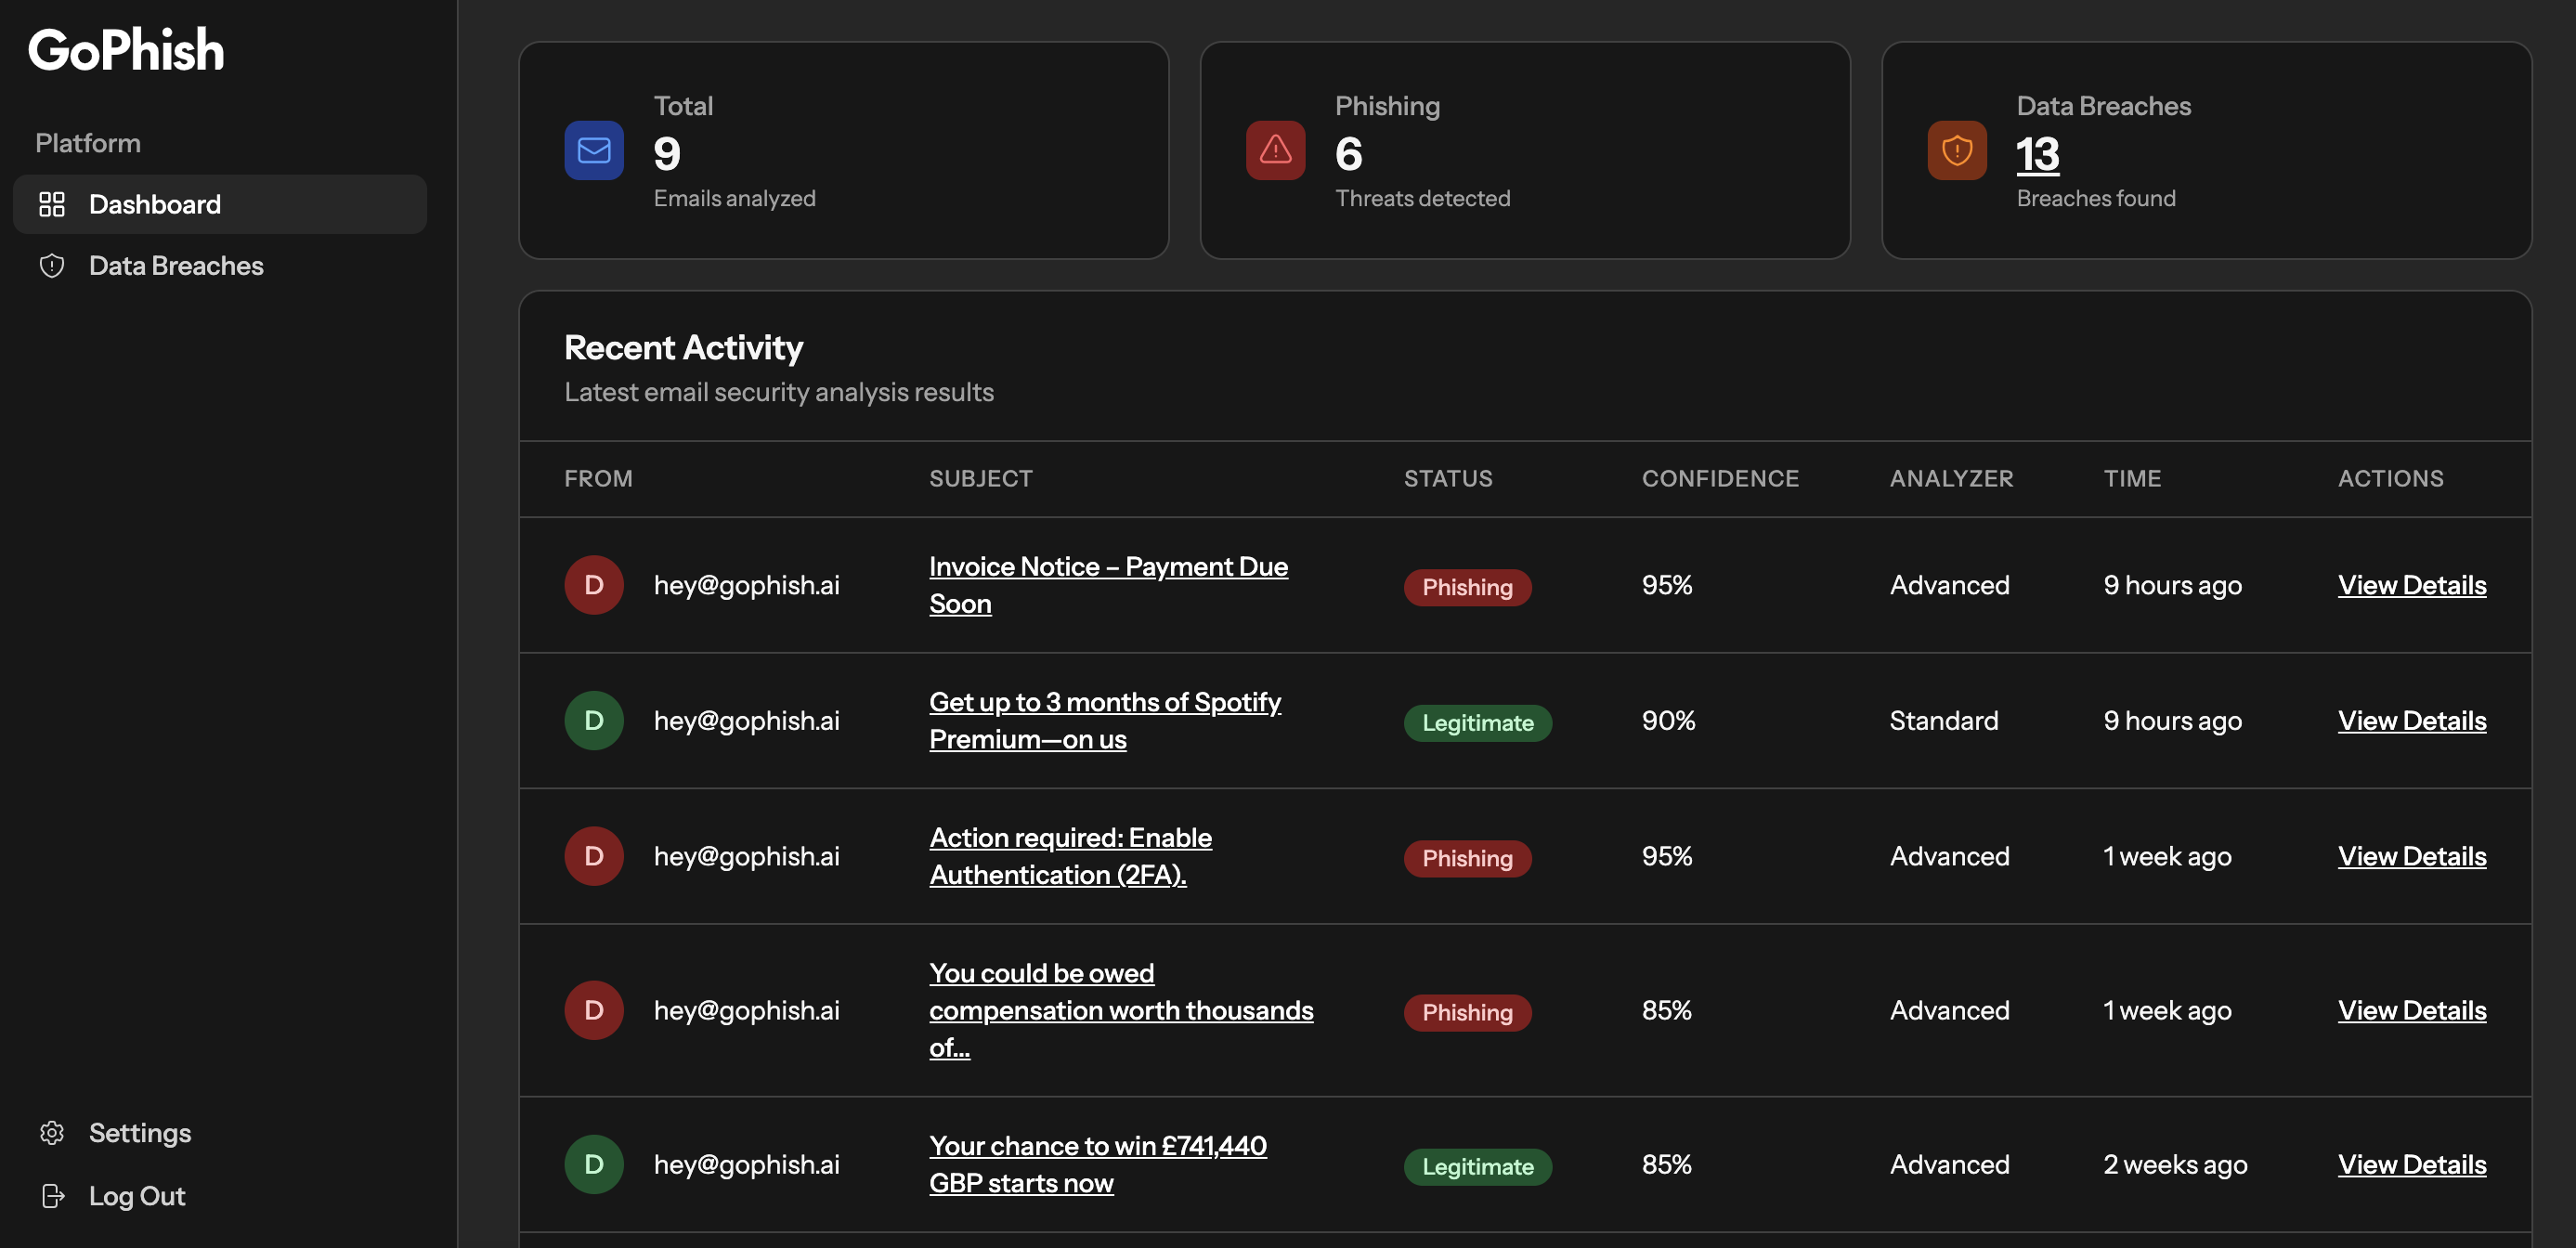Image resolution: width=2576 pixels, height=1248 pixels.
Task: Click the CONFIDENCE column header
Action: pos(1720,478)
